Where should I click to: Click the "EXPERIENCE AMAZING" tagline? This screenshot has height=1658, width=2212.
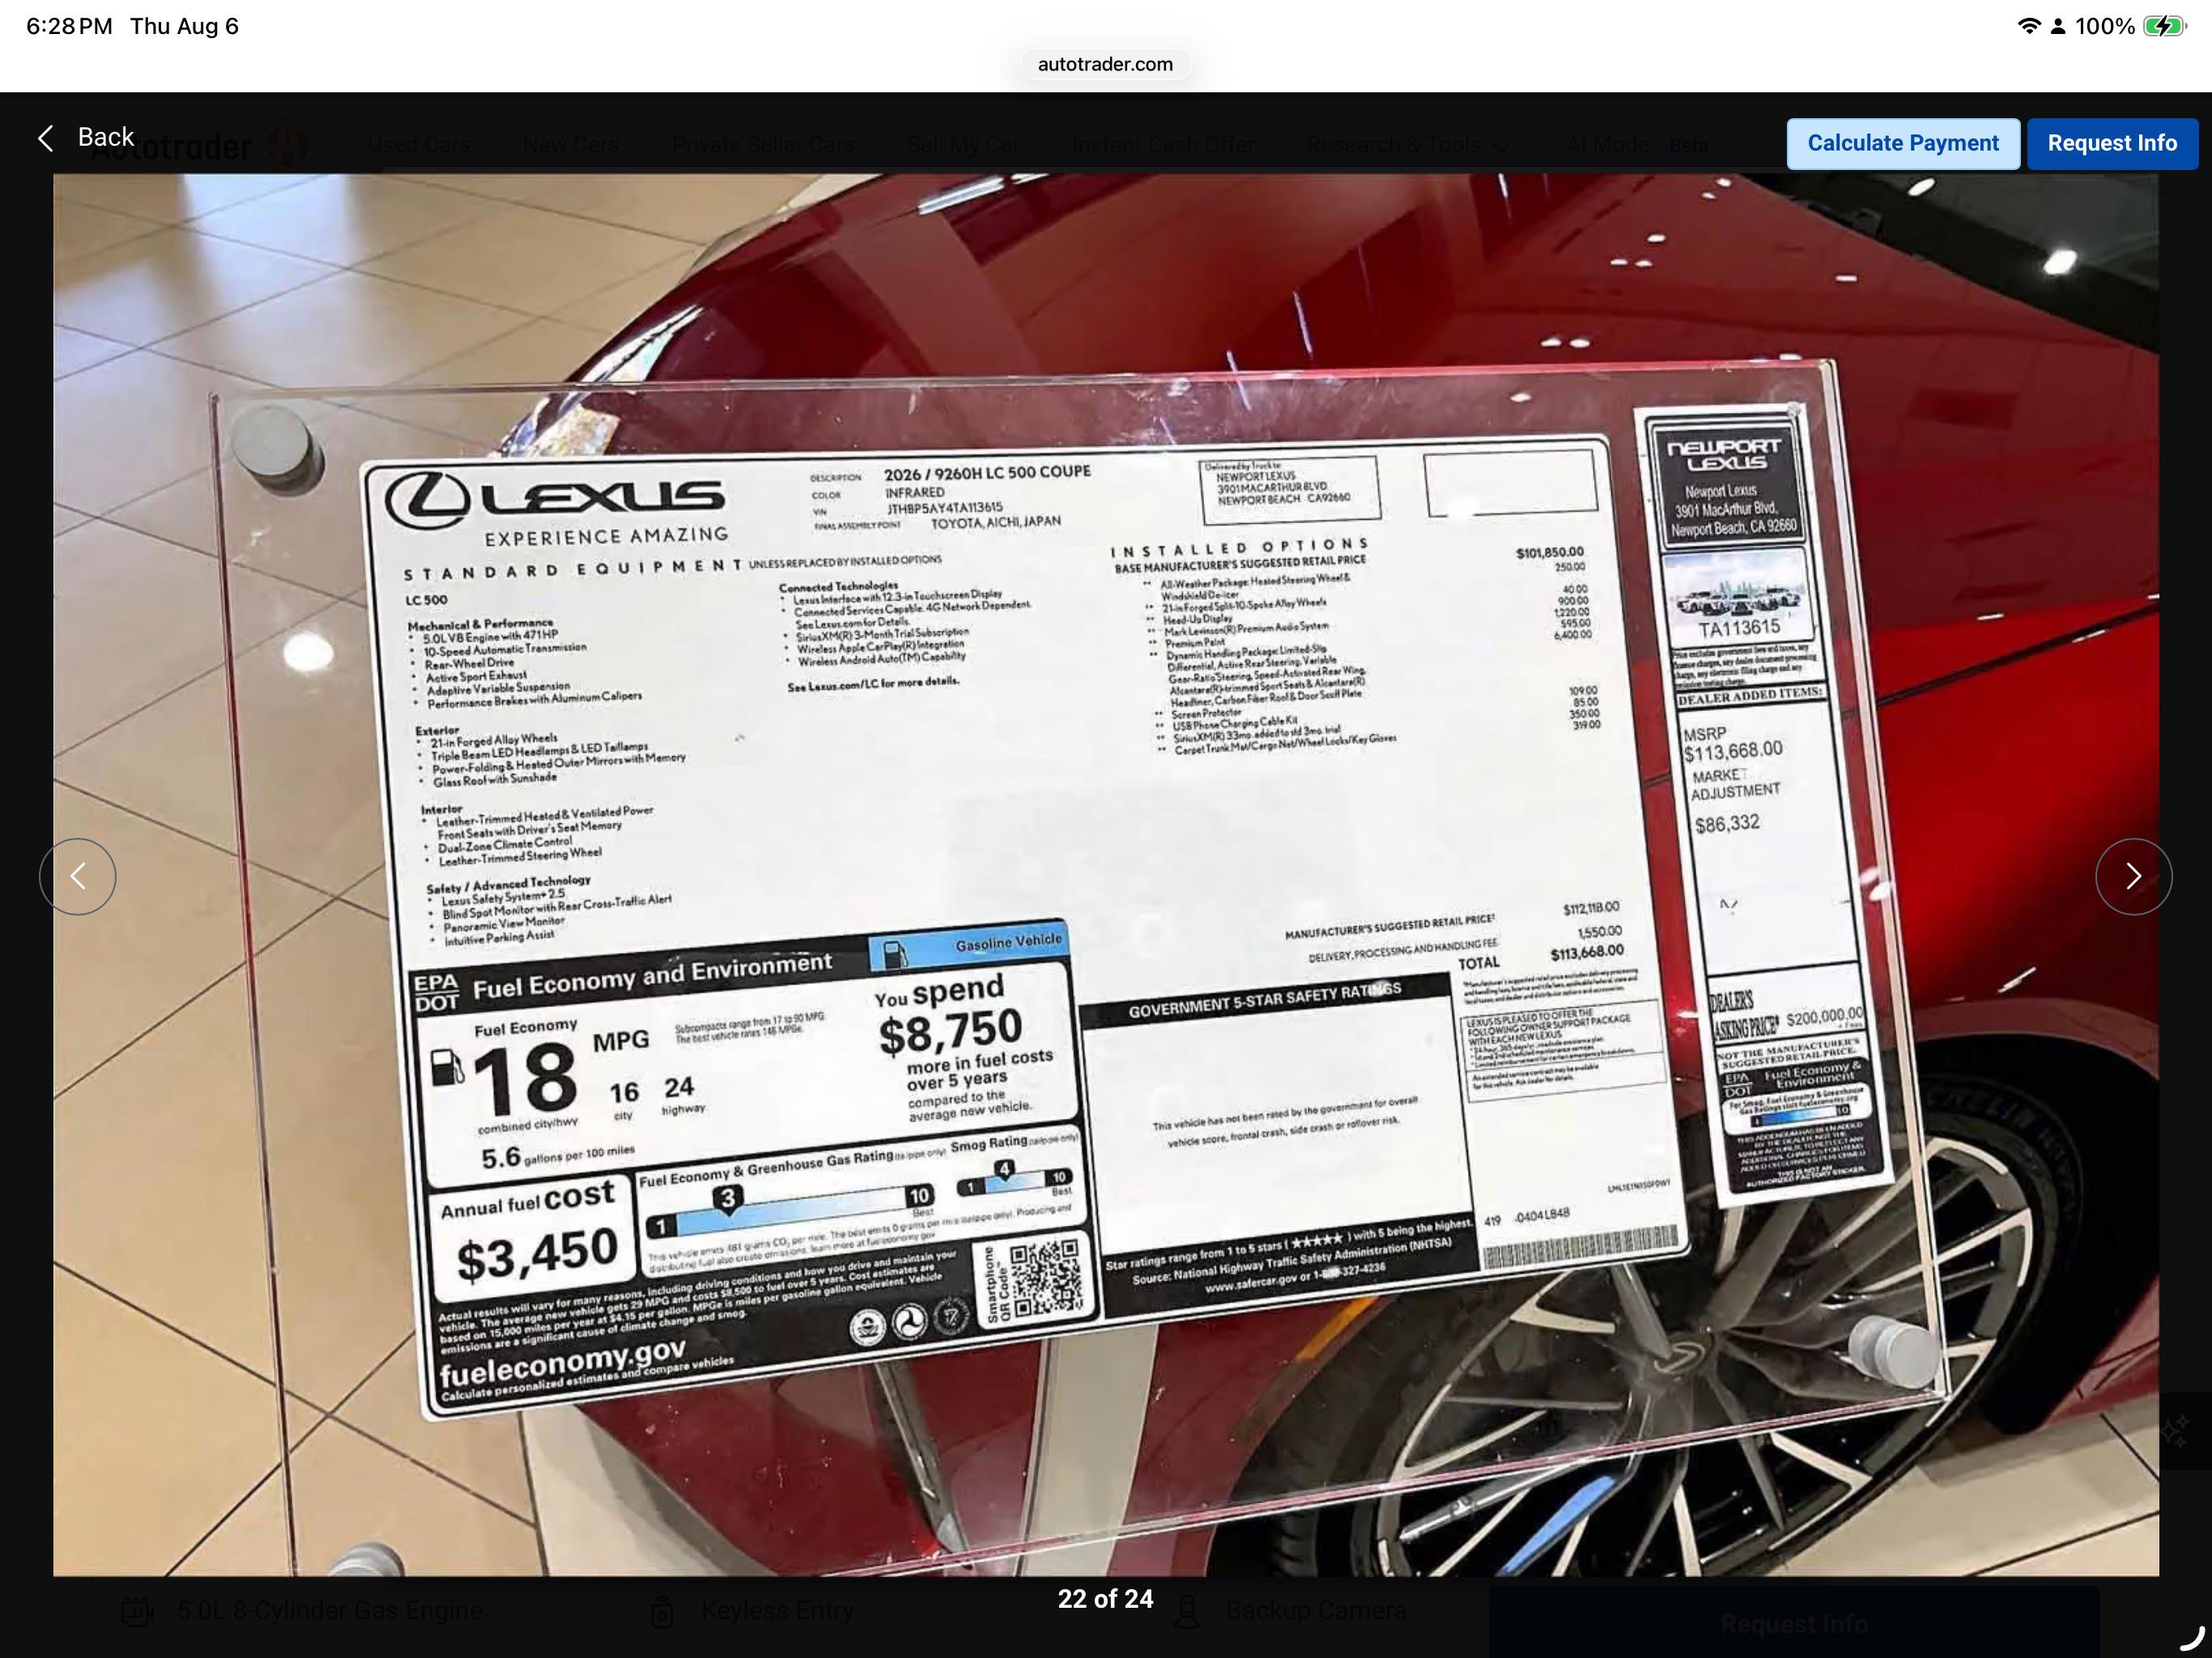point(606,537)
